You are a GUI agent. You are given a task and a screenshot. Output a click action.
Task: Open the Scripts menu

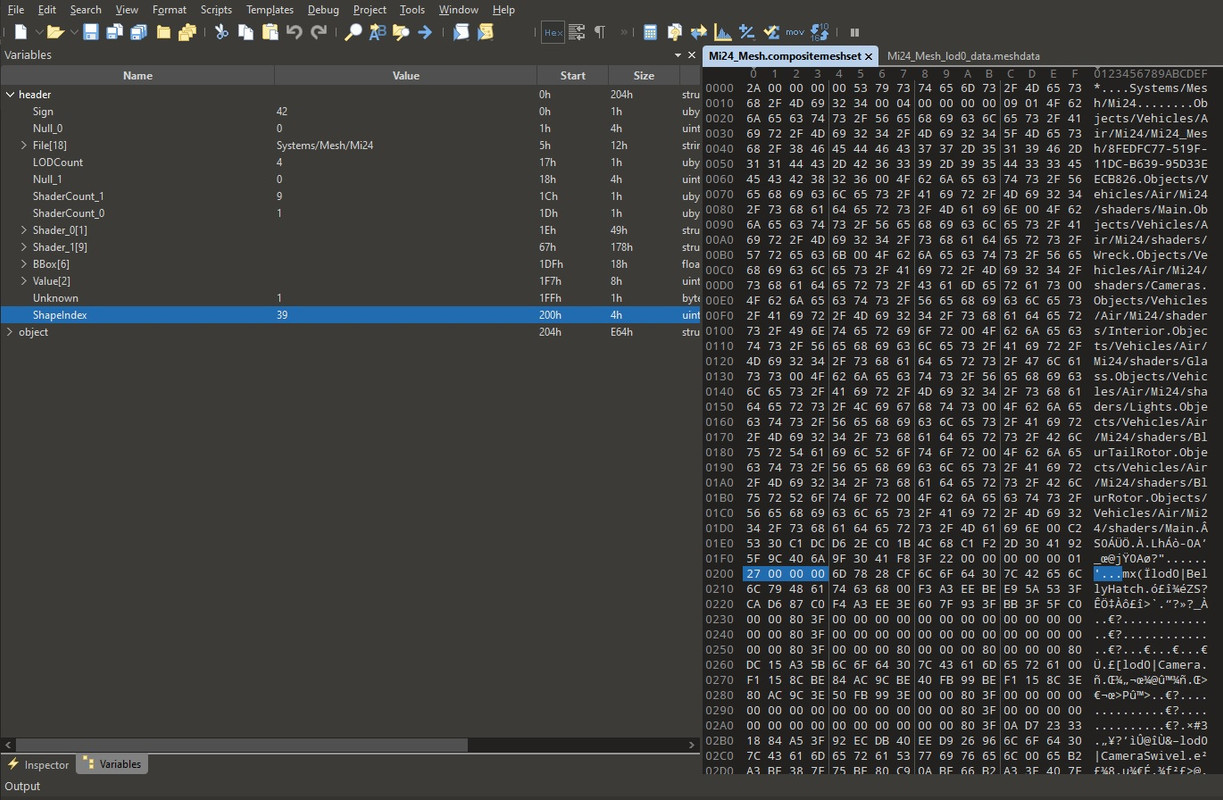pyautogui.click(x=216, y=9)
